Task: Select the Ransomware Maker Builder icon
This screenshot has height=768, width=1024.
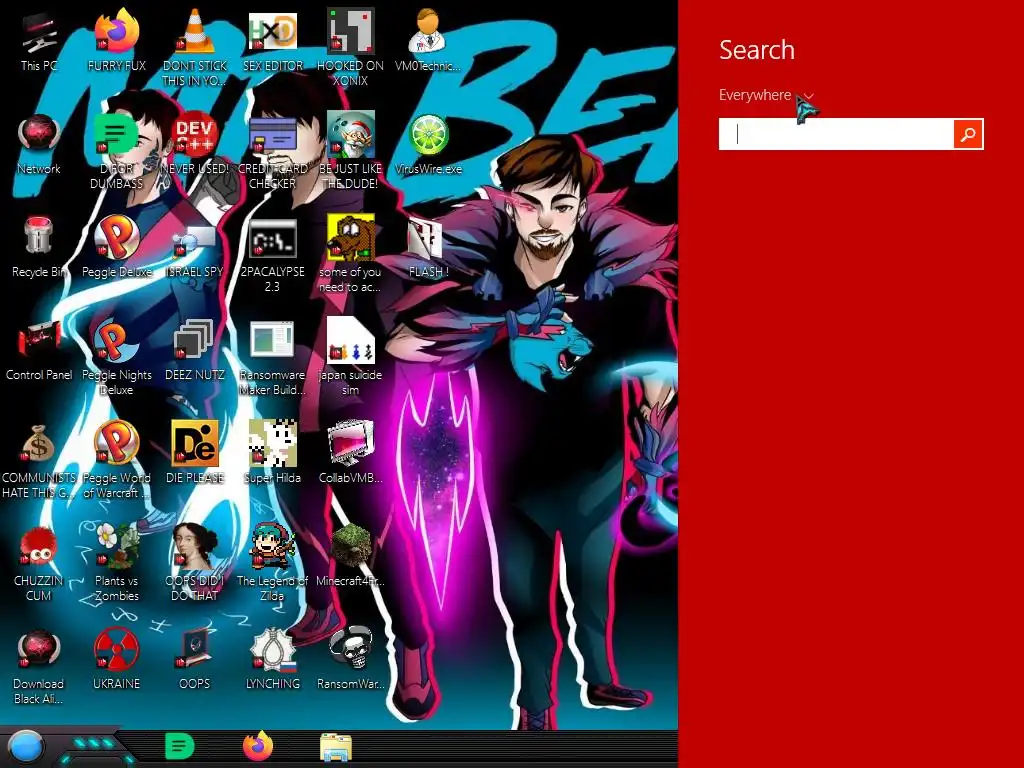Action: [272, 340]
